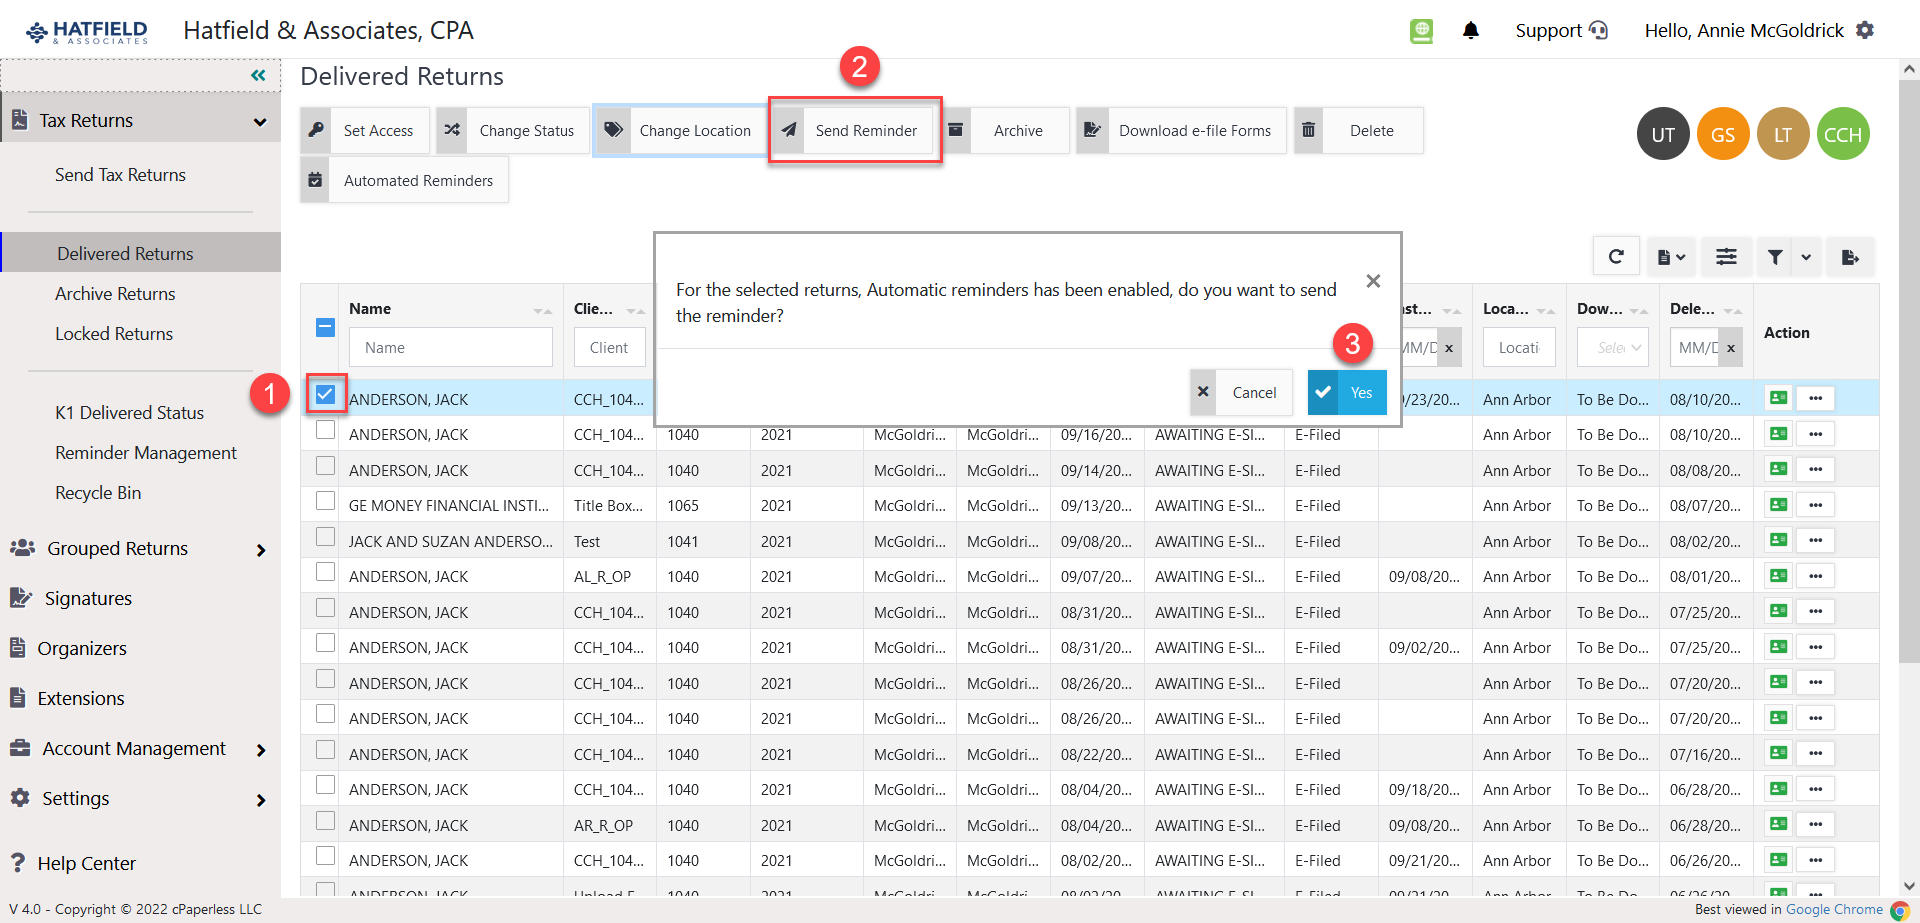Toggle the select-all checkbox in header

point(324,327)
